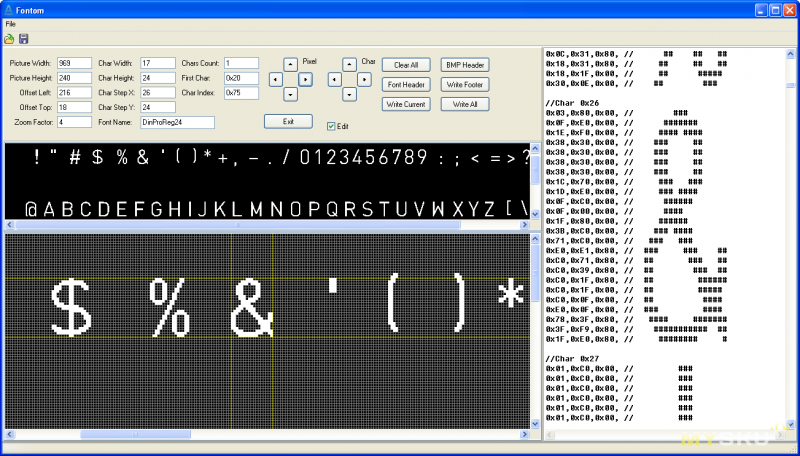Click the Write Current button
This screenshot has height=456, width=800.
click(x=406, y=104)
